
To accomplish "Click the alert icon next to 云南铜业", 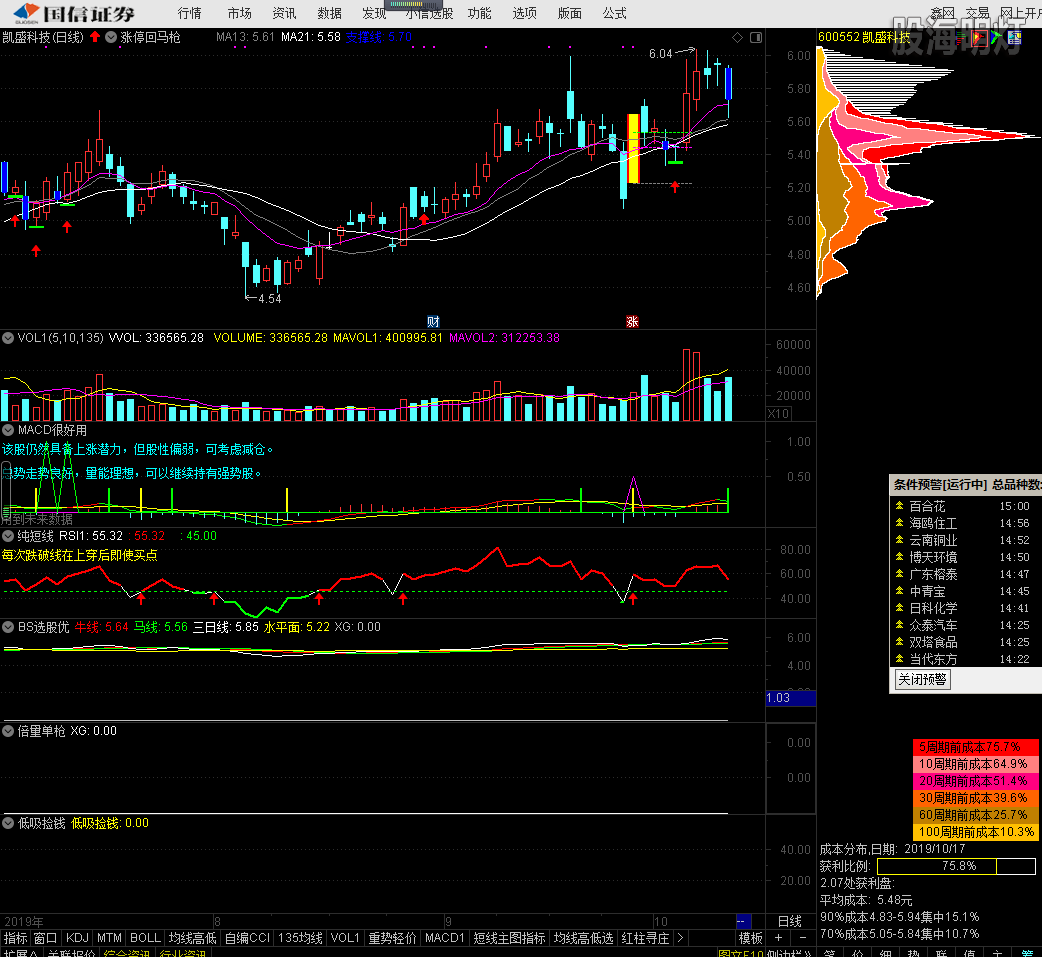I will (x=899, y=540).
